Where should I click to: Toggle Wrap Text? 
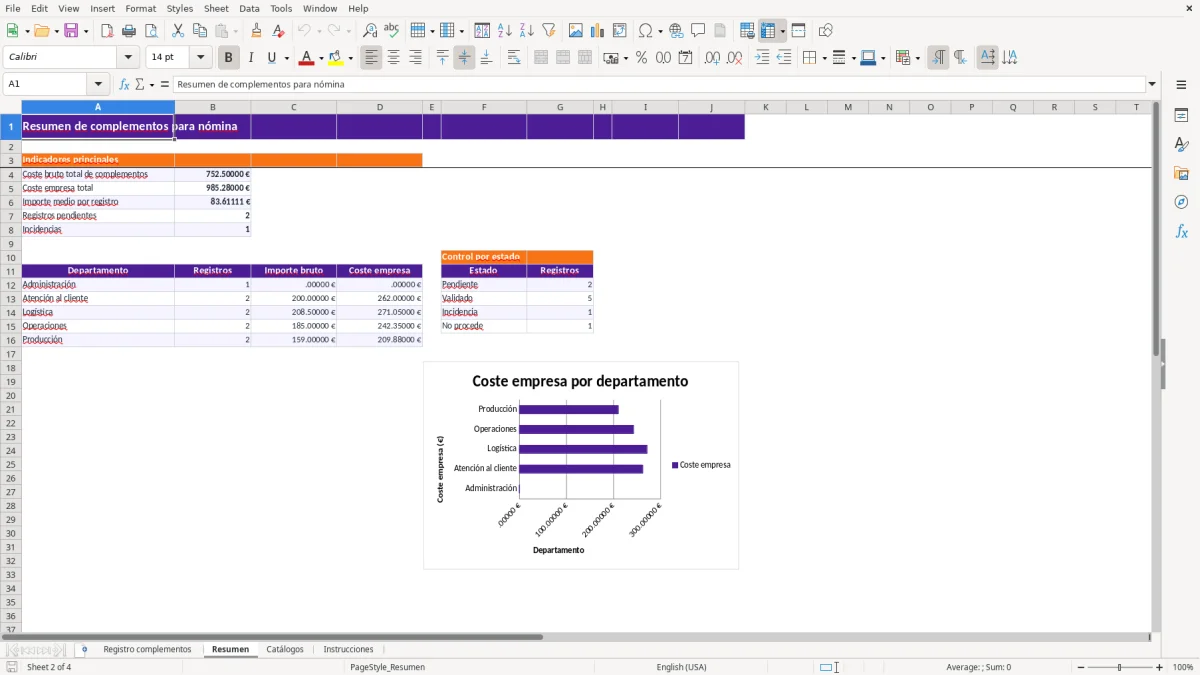coord(514,58)
